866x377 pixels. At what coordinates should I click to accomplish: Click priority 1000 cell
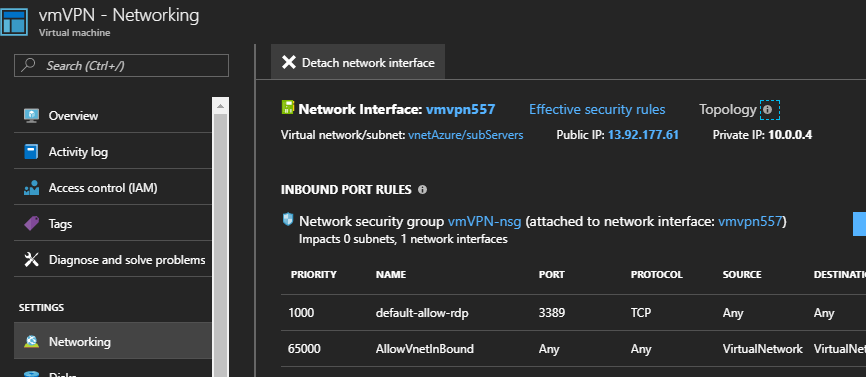point(300,313)
